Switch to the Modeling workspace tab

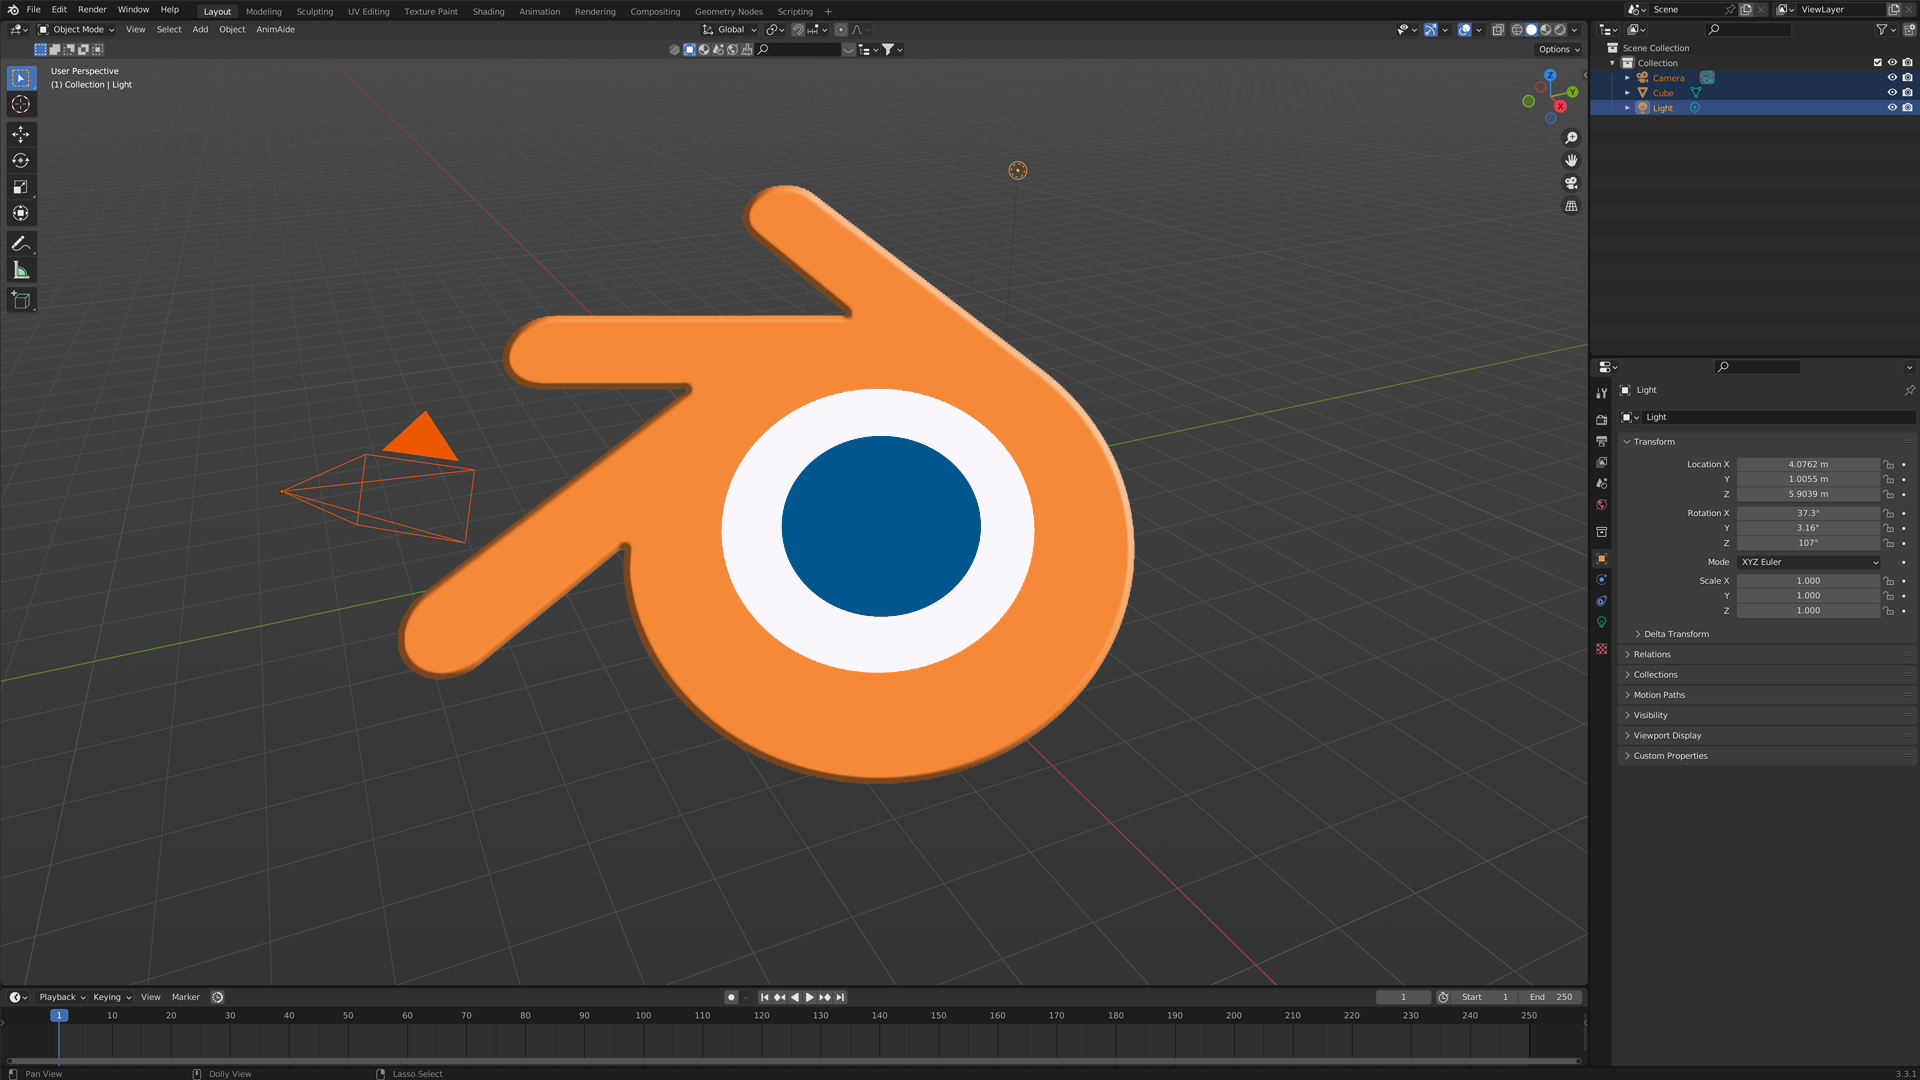(264, 12)
